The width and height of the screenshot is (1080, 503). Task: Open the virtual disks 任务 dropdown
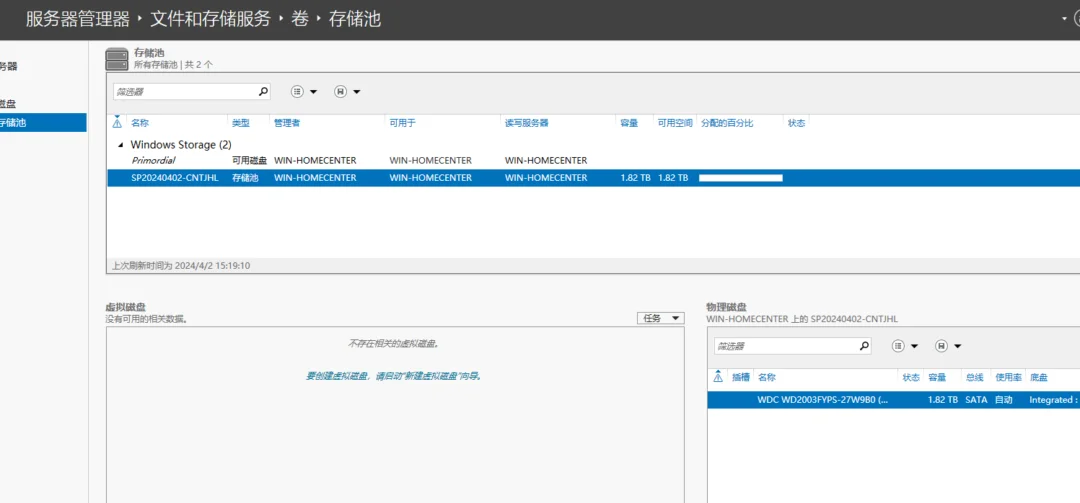tap(661, 318)
